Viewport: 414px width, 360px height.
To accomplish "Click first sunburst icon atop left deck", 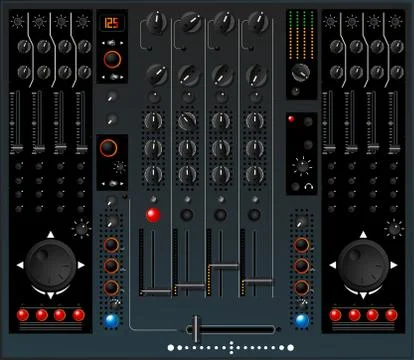I will 17,22.
